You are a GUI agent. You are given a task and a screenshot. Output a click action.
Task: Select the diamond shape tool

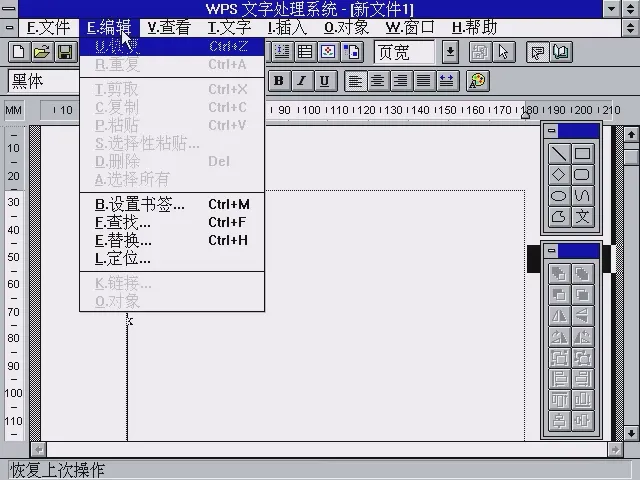click(x=559, y=175)
